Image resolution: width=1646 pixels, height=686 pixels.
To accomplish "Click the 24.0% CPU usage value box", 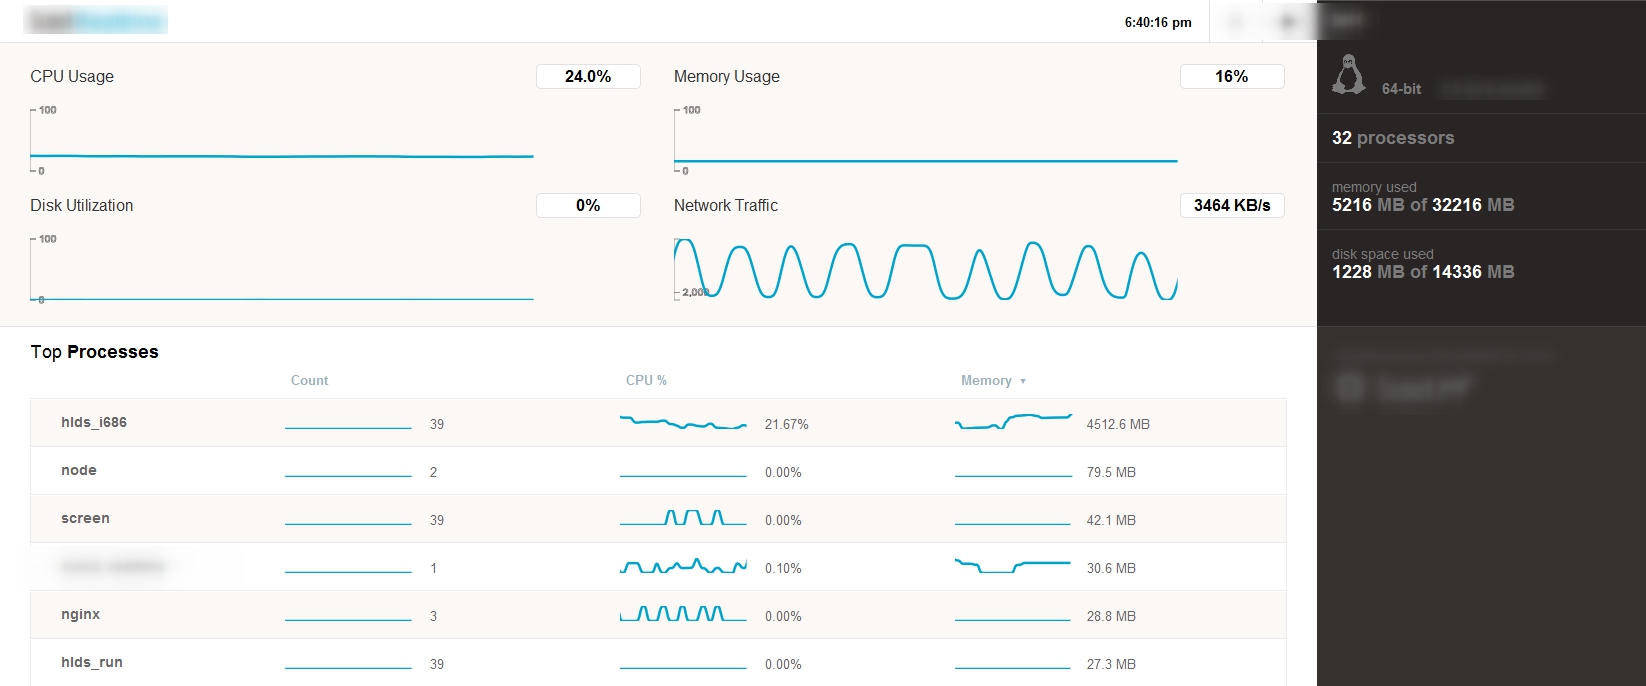I will point(588,76).
